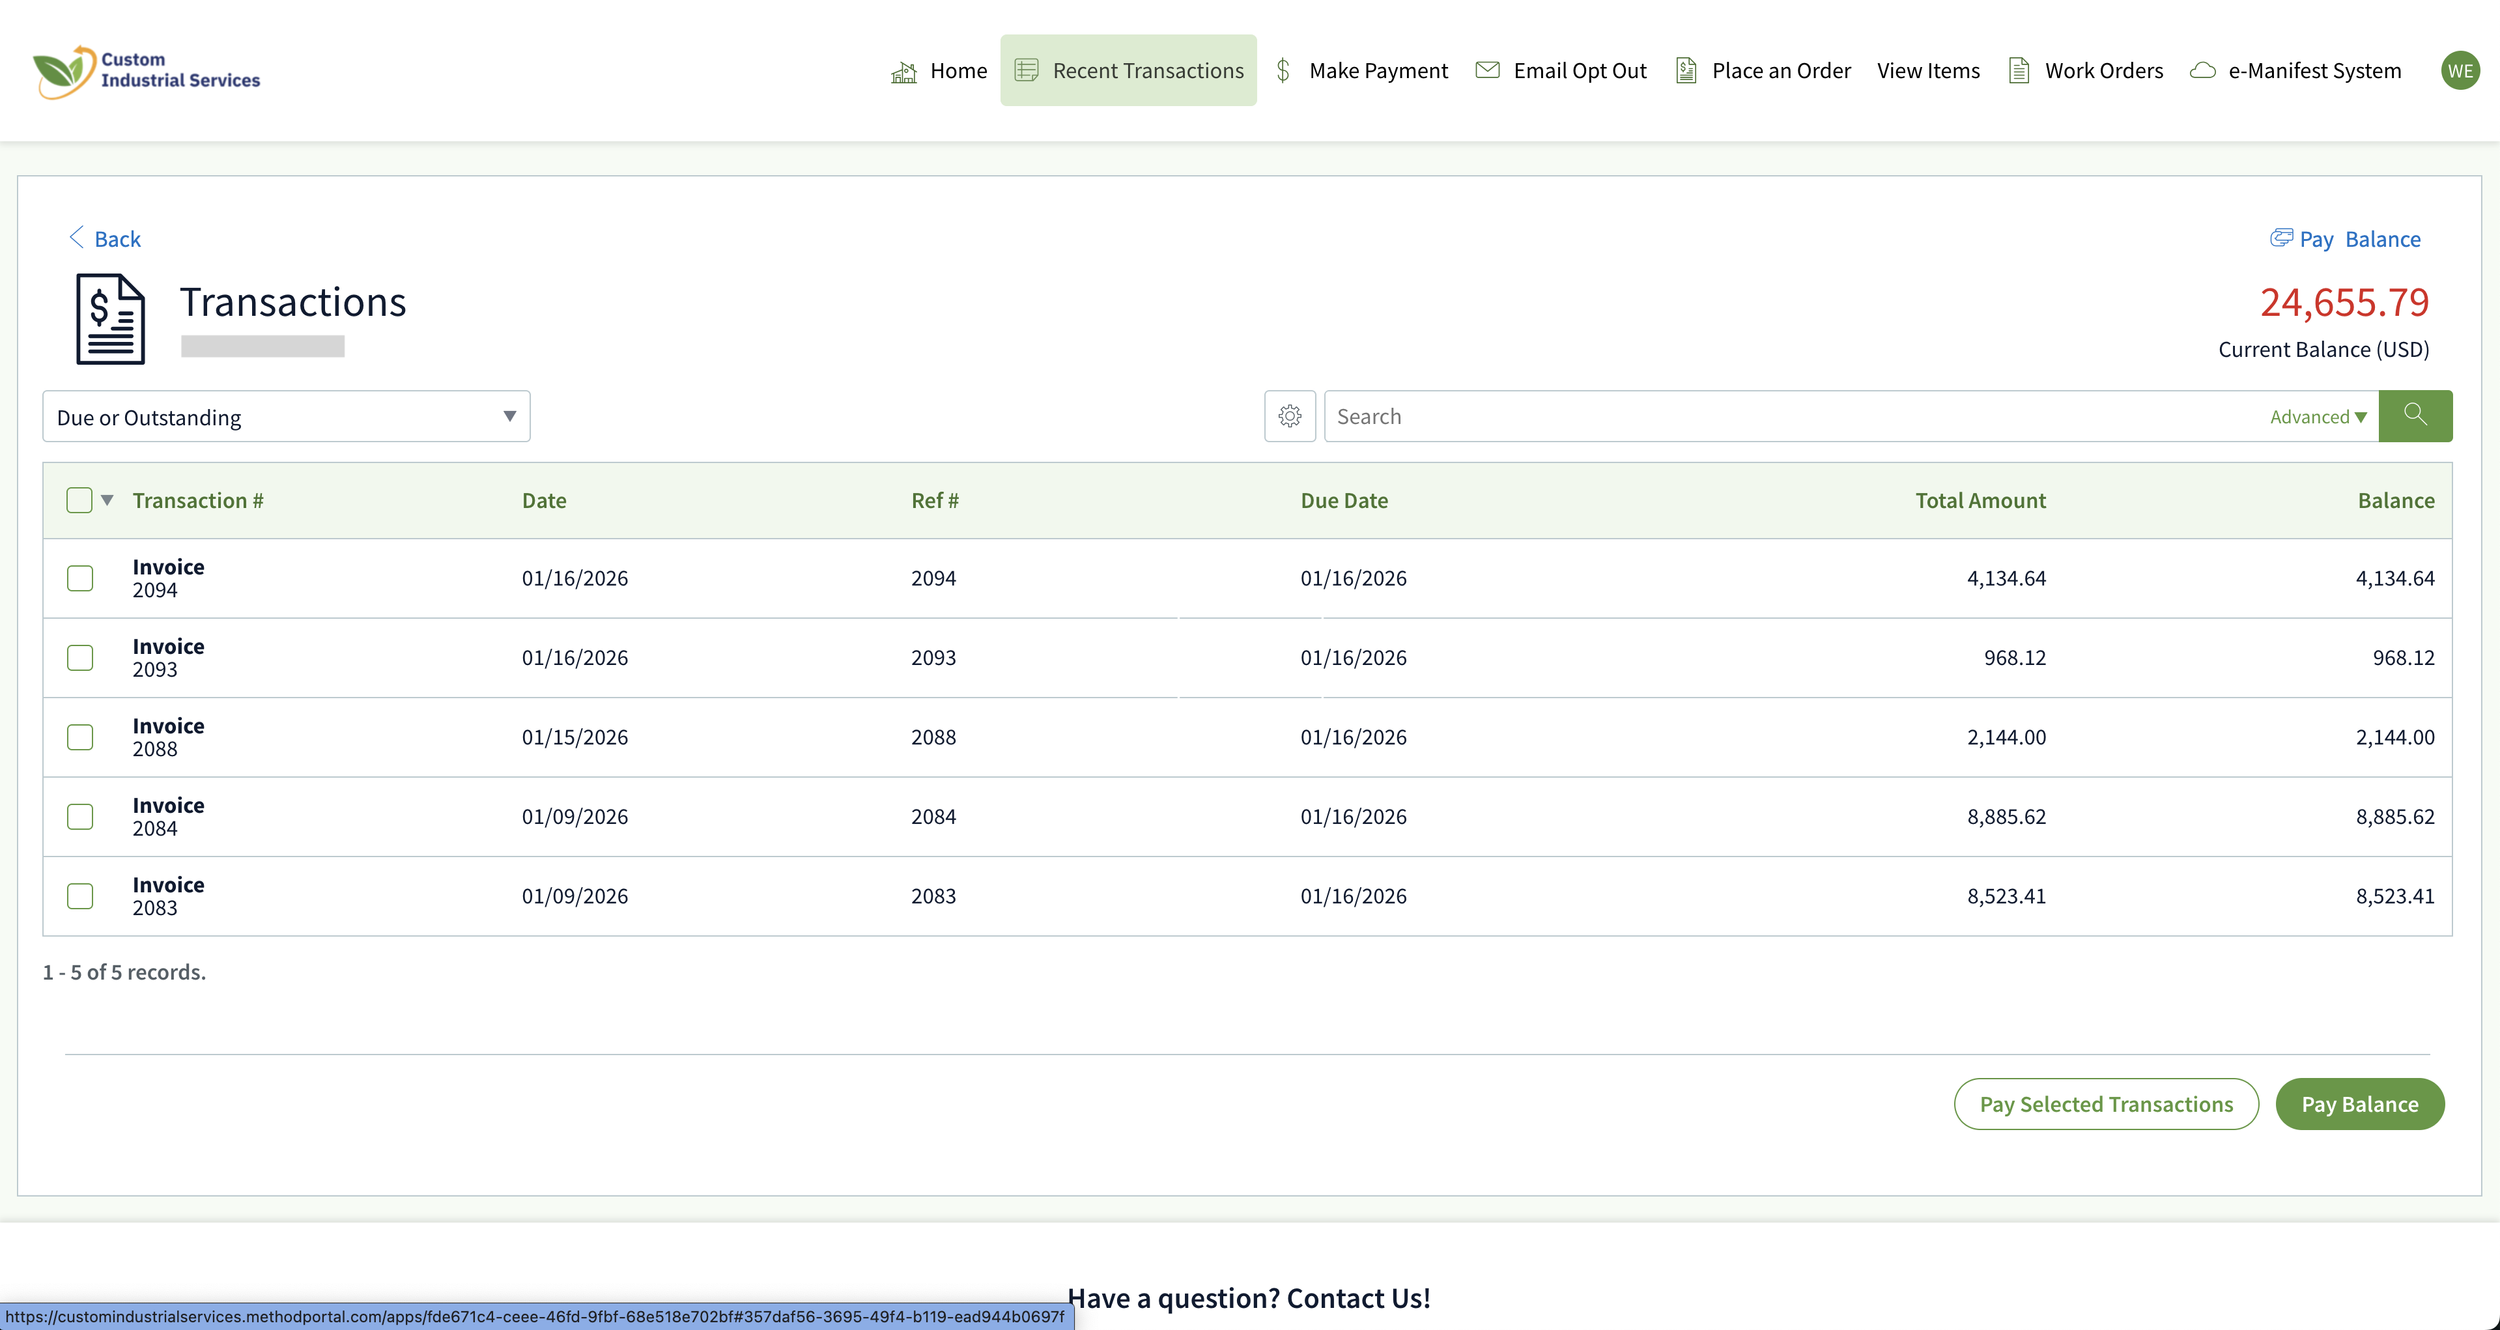The width and height of the screenshot is (2500, 1330).
Task: Click the e-Manifest System cloud icon
Action: point(2202,71)
